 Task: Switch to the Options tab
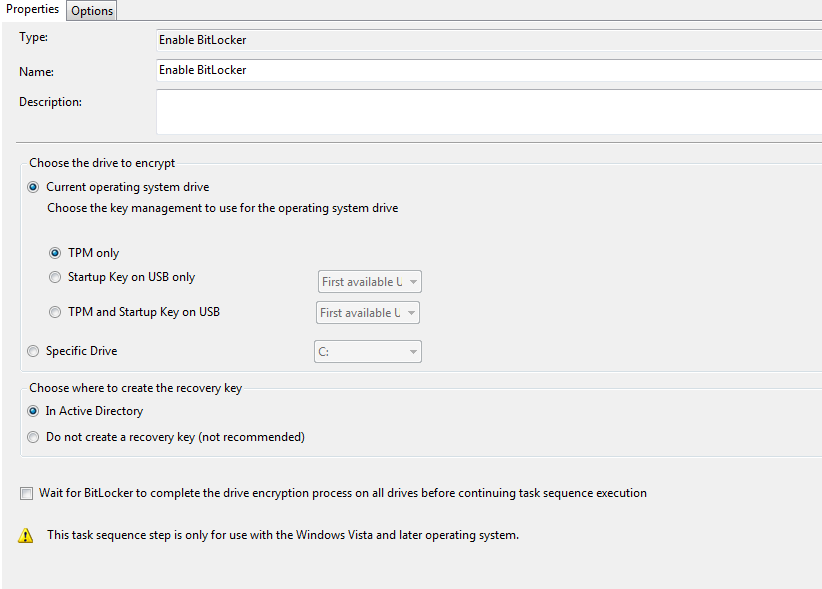coord(91,10)
